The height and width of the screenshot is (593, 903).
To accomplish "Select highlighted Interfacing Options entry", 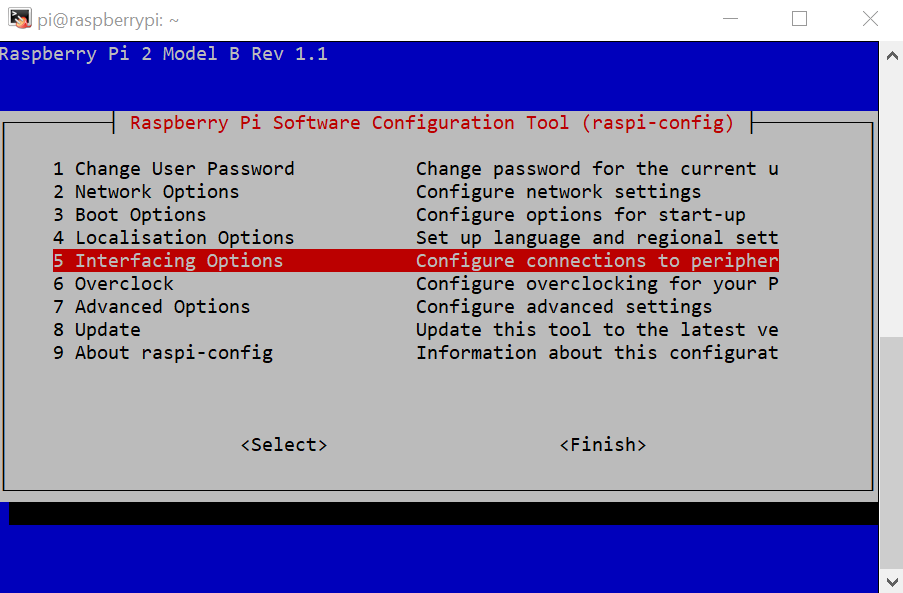I will (x=168, y=261).
